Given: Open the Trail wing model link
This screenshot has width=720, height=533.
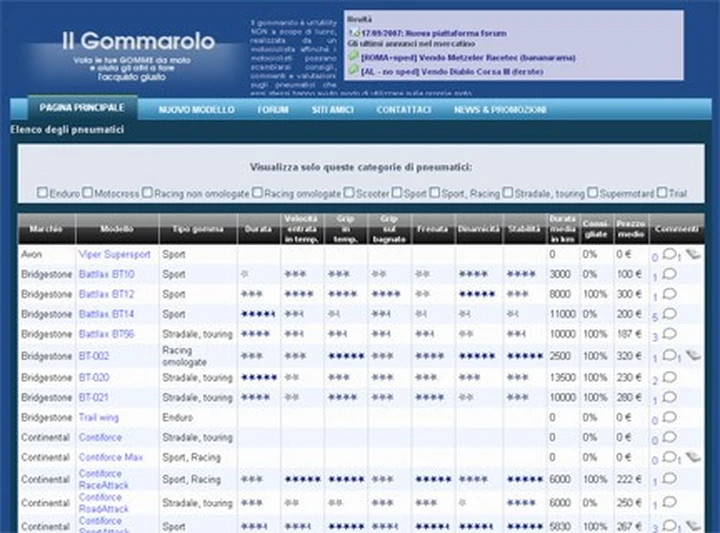Looking at the screenshot, I should coord(98,417).
